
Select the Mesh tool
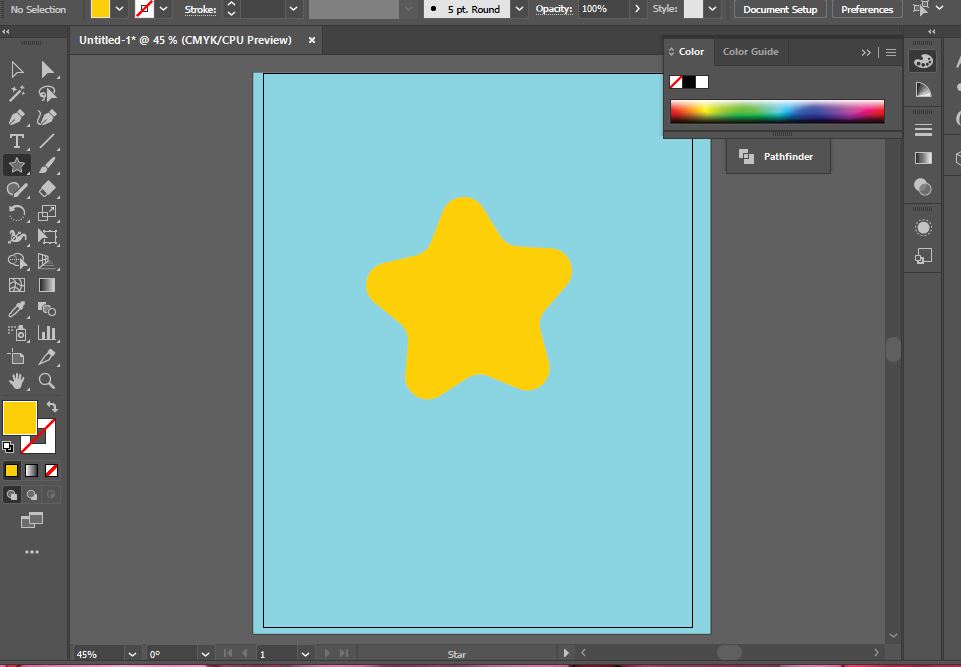[x=17, y=285]
